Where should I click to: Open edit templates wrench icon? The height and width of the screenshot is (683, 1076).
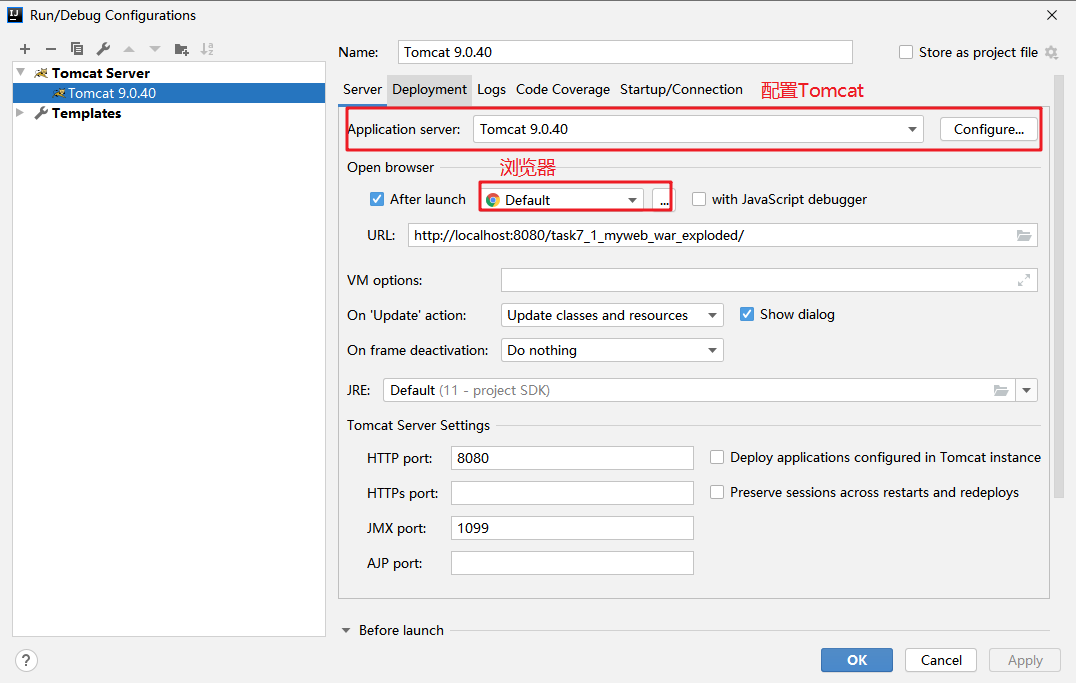click(x=103, y=49)
